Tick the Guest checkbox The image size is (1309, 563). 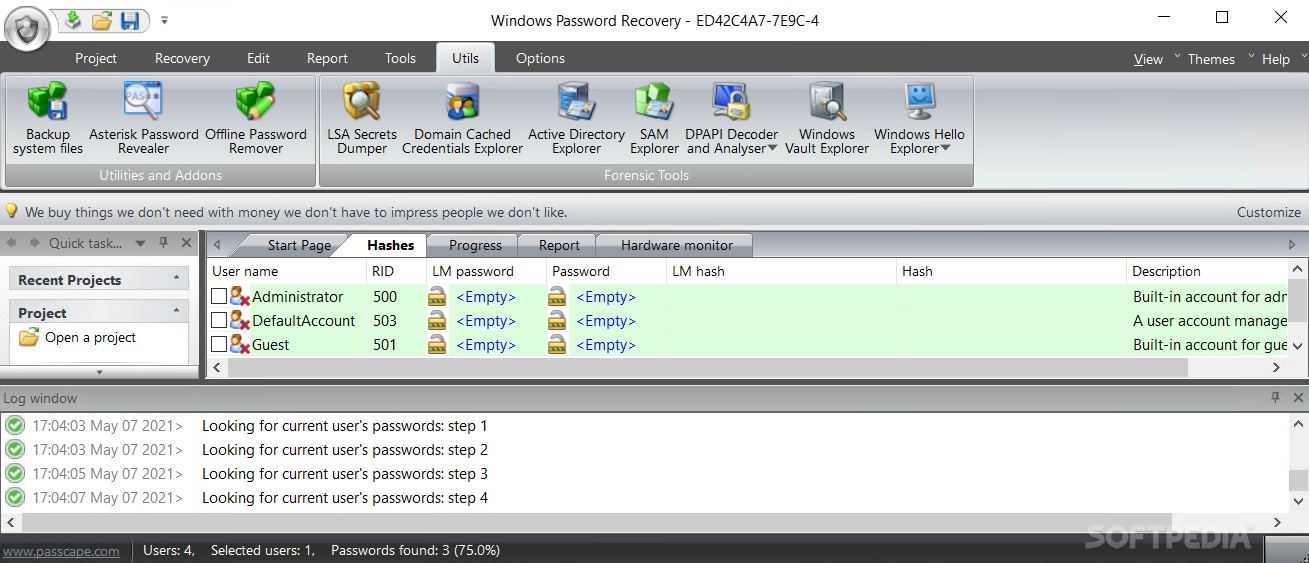pos(219,345)
